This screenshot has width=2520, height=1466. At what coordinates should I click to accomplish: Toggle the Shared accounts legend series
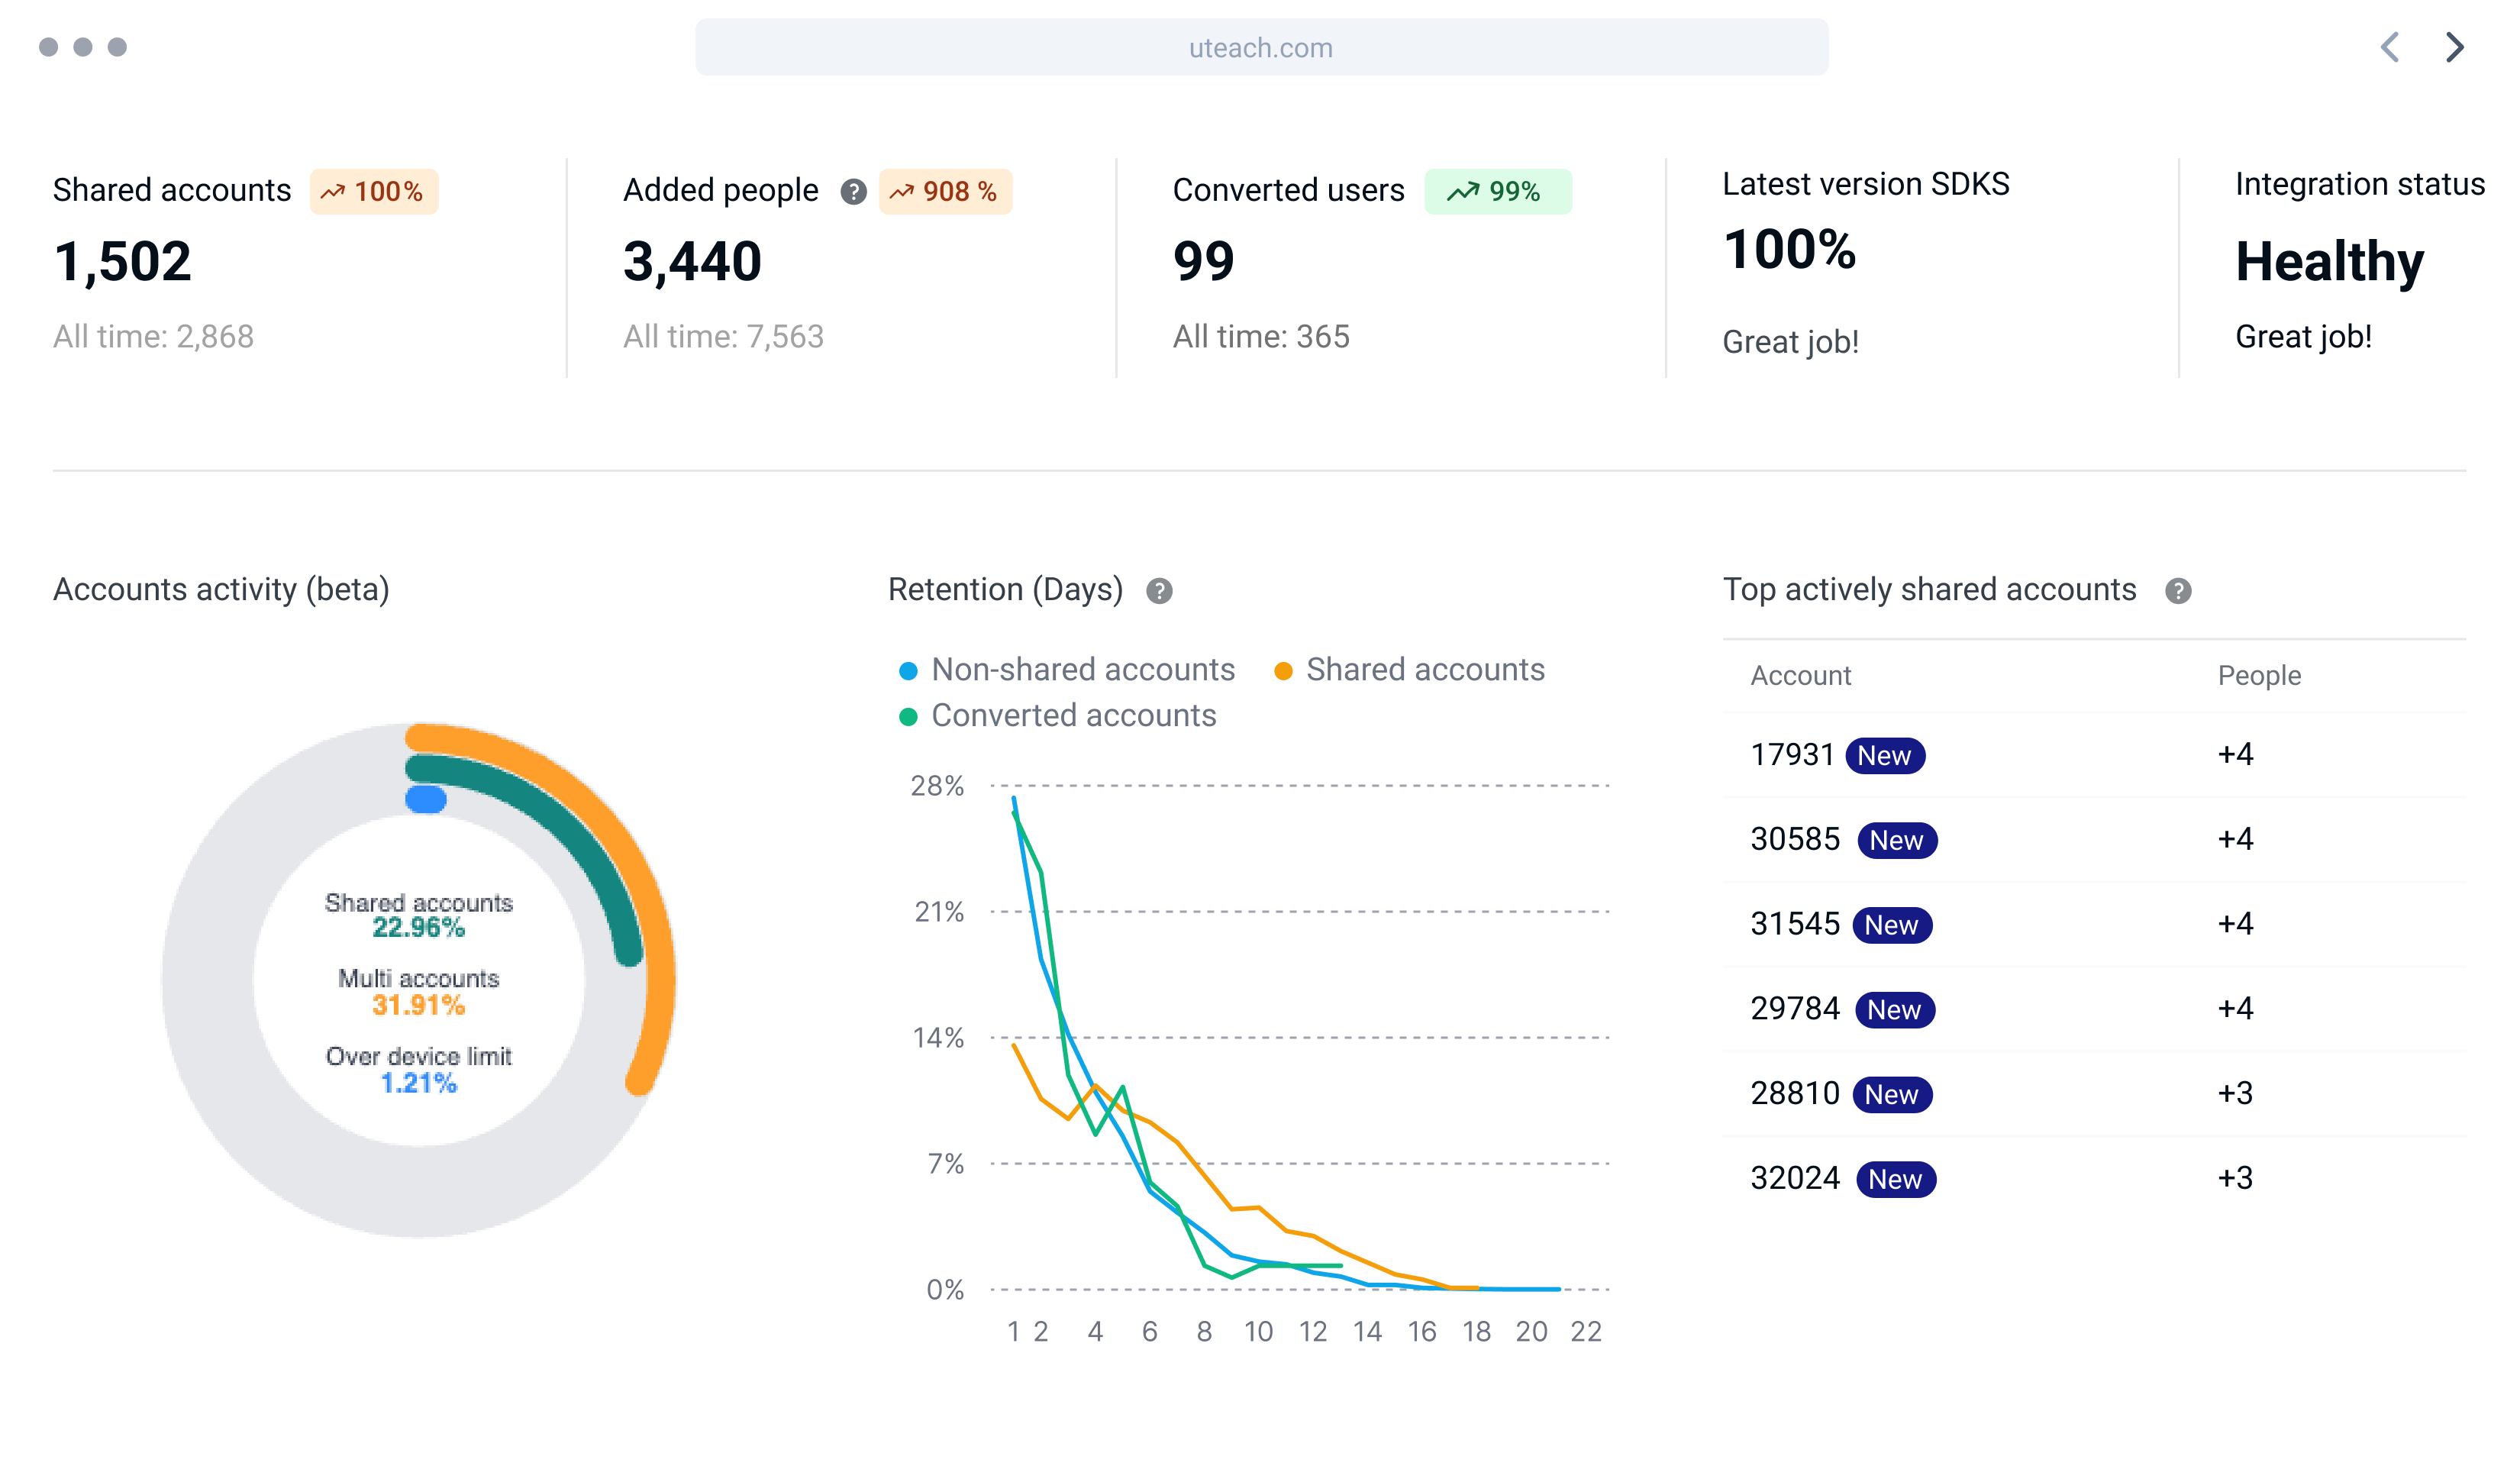[x=1410, y=669]
